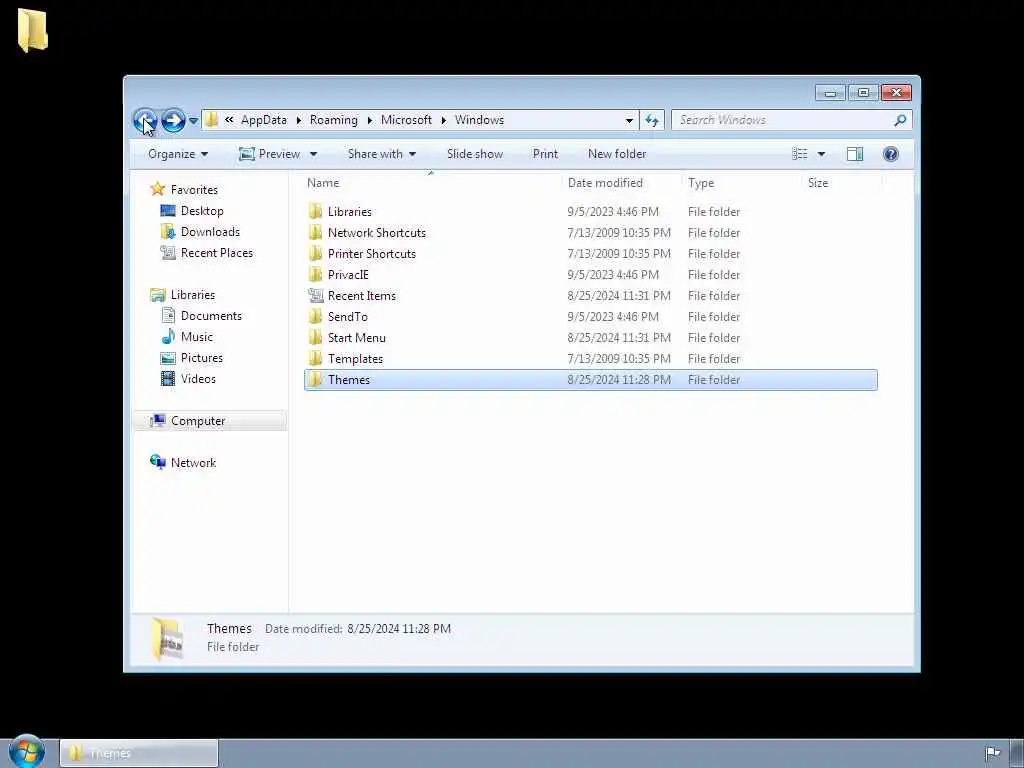The image size is (1024, 768).
Task: Navigate to Microsoft in the address bar
Action: pyautogui.click(x=406, y=120)
